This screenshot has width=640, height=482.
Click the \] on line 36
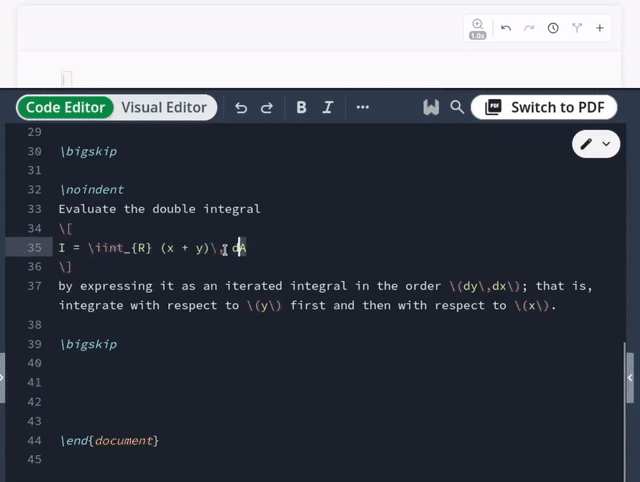(x=66, y=267)
